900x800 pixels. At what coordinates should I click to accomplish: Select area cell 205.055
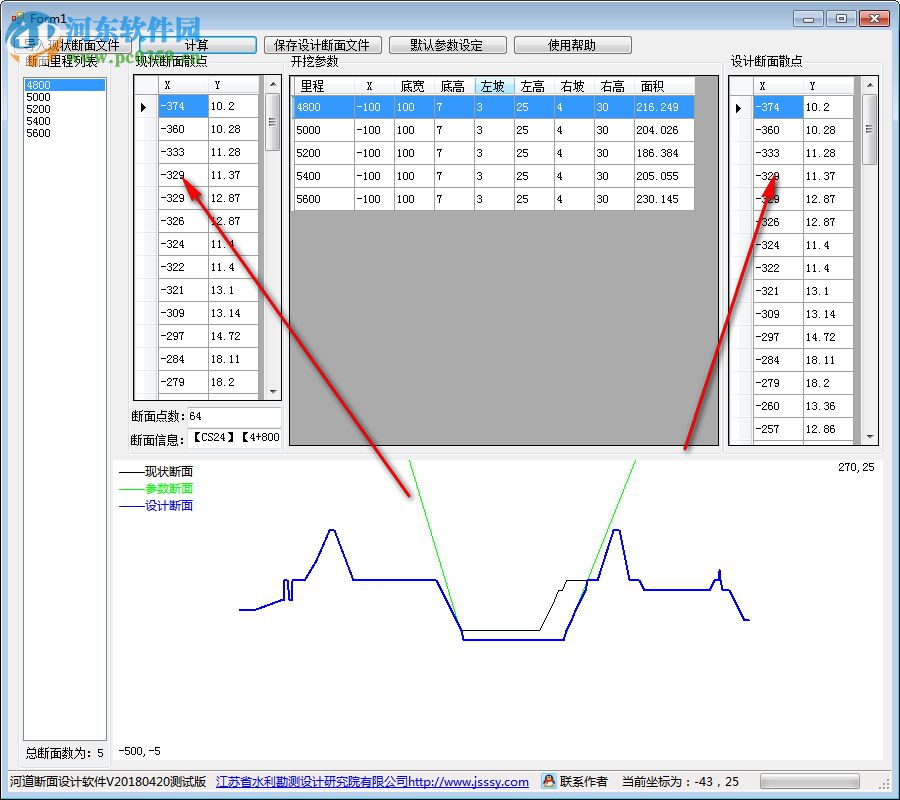pos(664,176)
